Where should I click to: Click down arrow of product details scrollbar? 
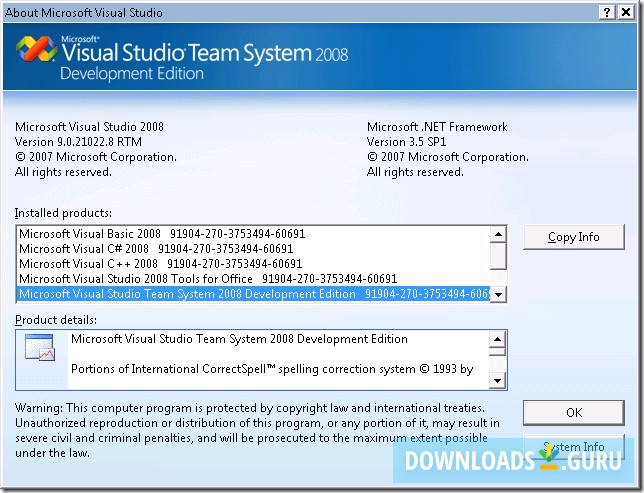[x=497, y=380]
